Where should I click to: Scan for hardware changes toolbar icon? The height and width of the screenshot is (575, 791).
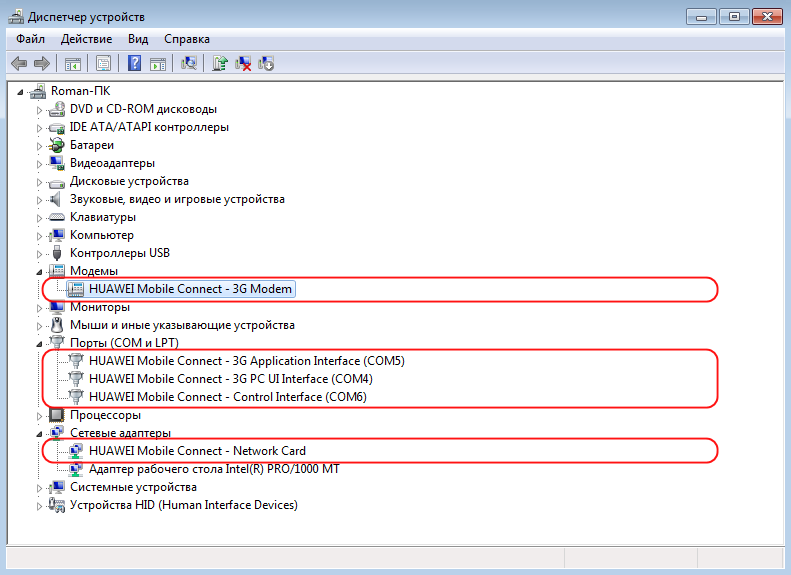pyautogui.click(x=188, y=64)
